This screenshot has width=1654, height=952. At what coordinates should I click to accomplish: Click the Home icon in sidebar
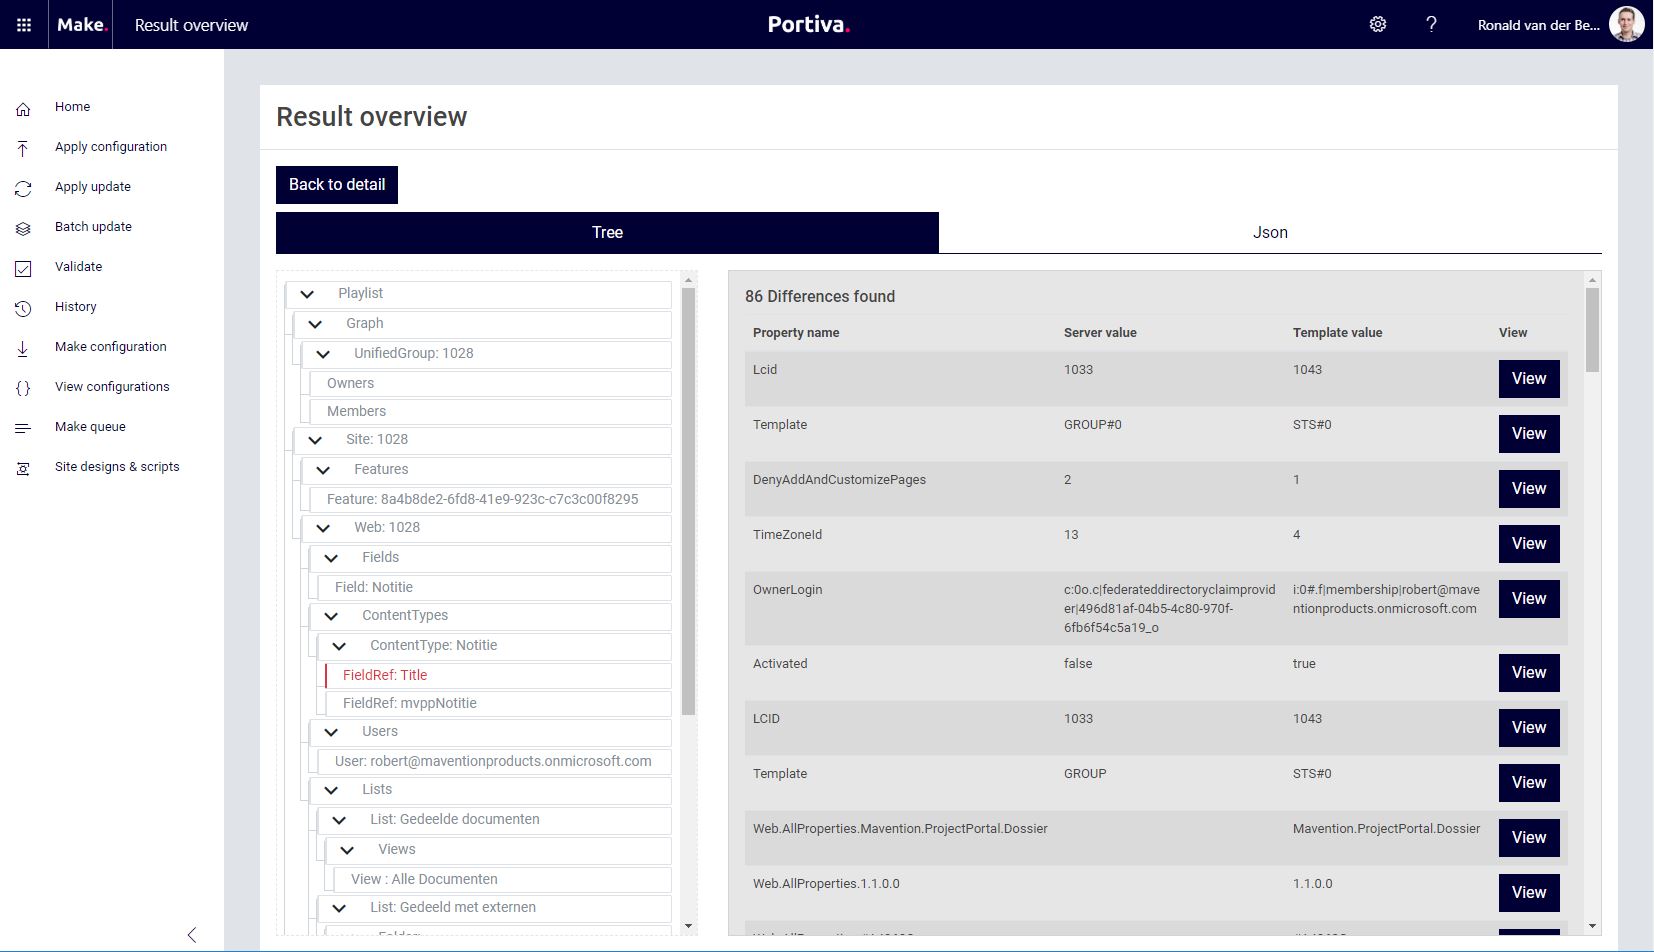pyautogui.click(x=23, y=108)
